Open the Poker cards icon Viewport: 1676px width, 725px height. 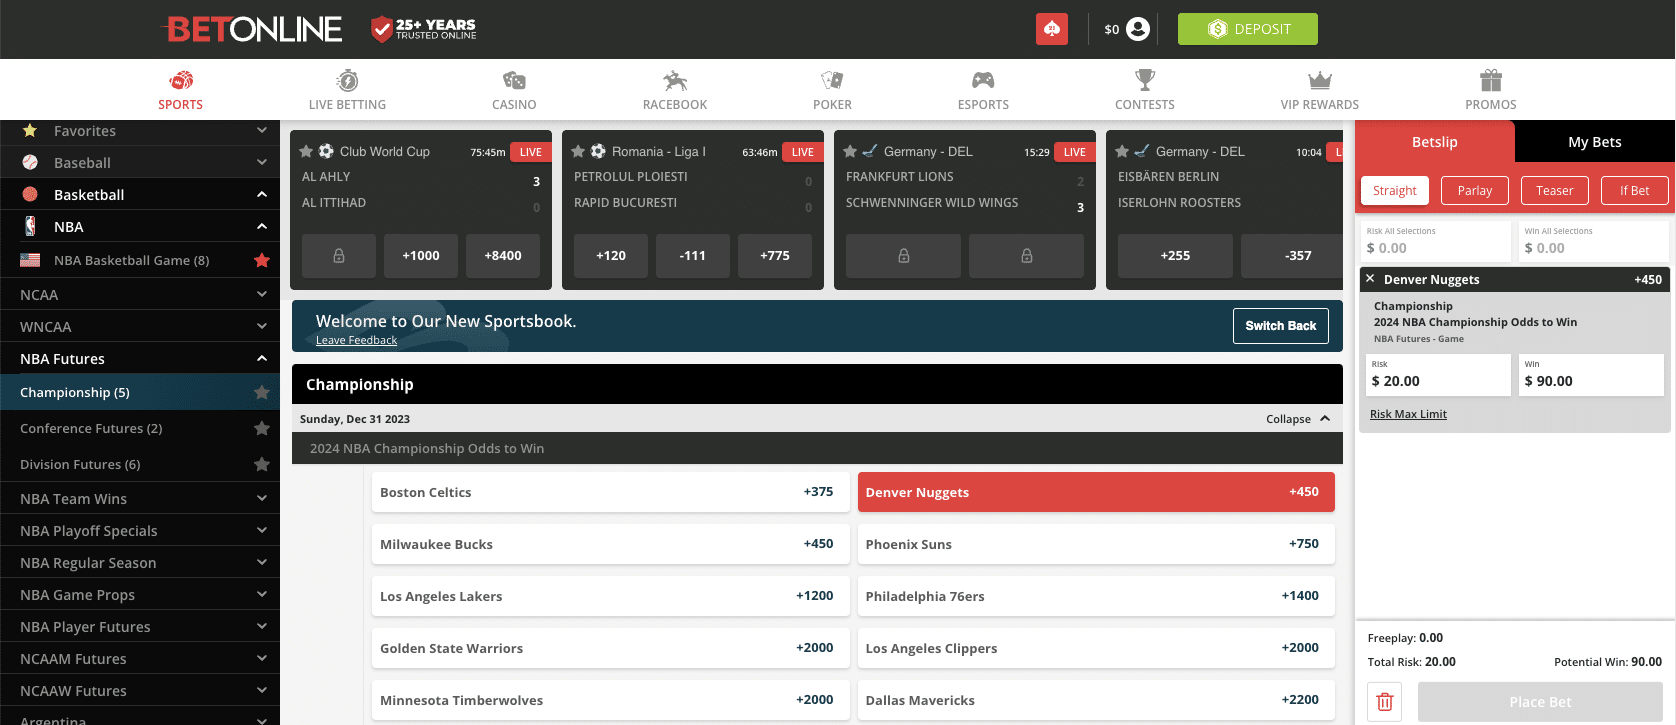click(832, 80)
